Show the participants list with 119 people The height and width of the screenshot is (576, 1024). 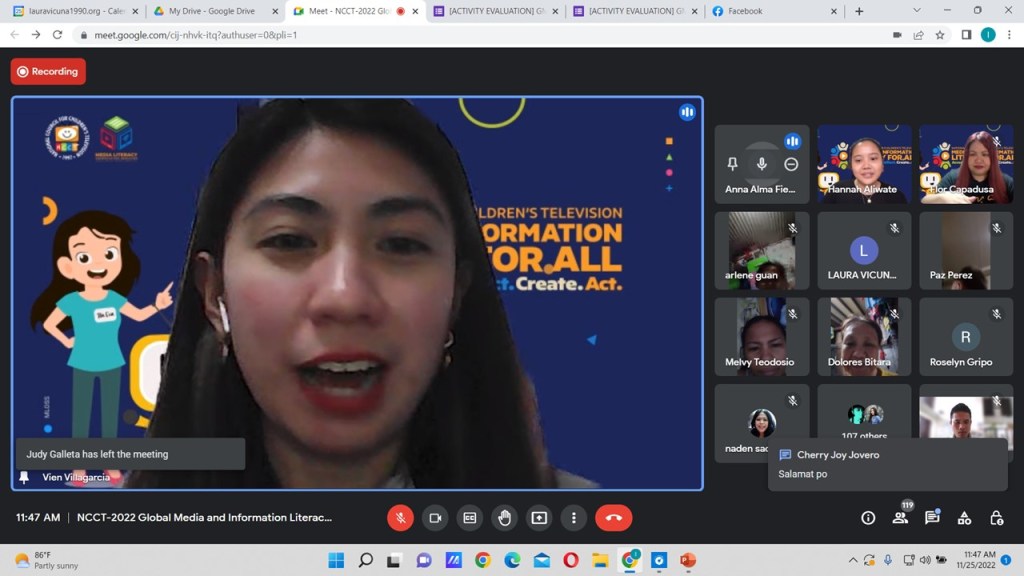[x=900, y=517]
